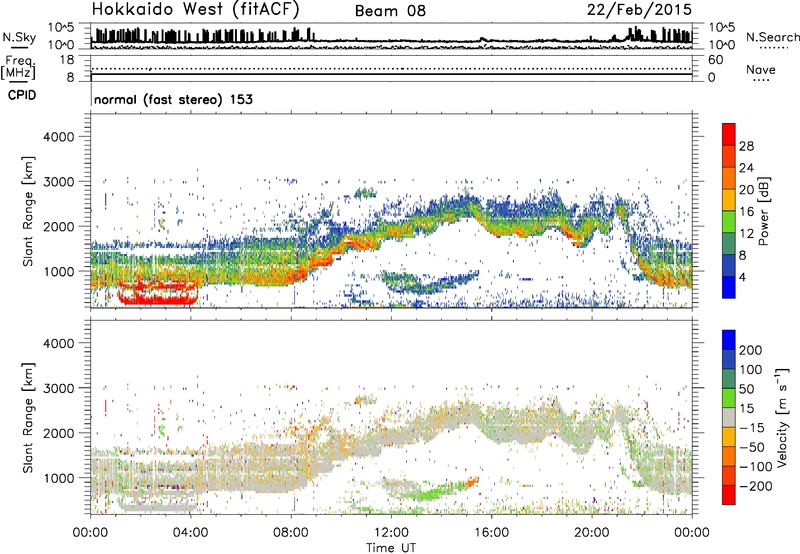Screen dimensions: 800x554
Task: Click the "4" label on Power color bar
Action: (x=742, y=278)
